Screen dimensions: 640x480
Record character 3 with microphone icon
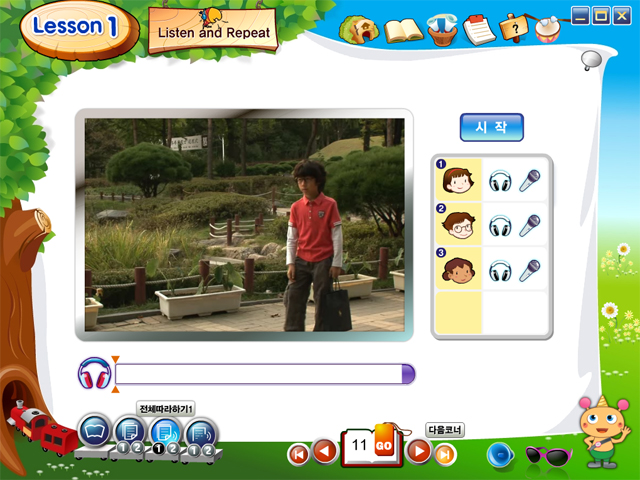tap(529, 269)
